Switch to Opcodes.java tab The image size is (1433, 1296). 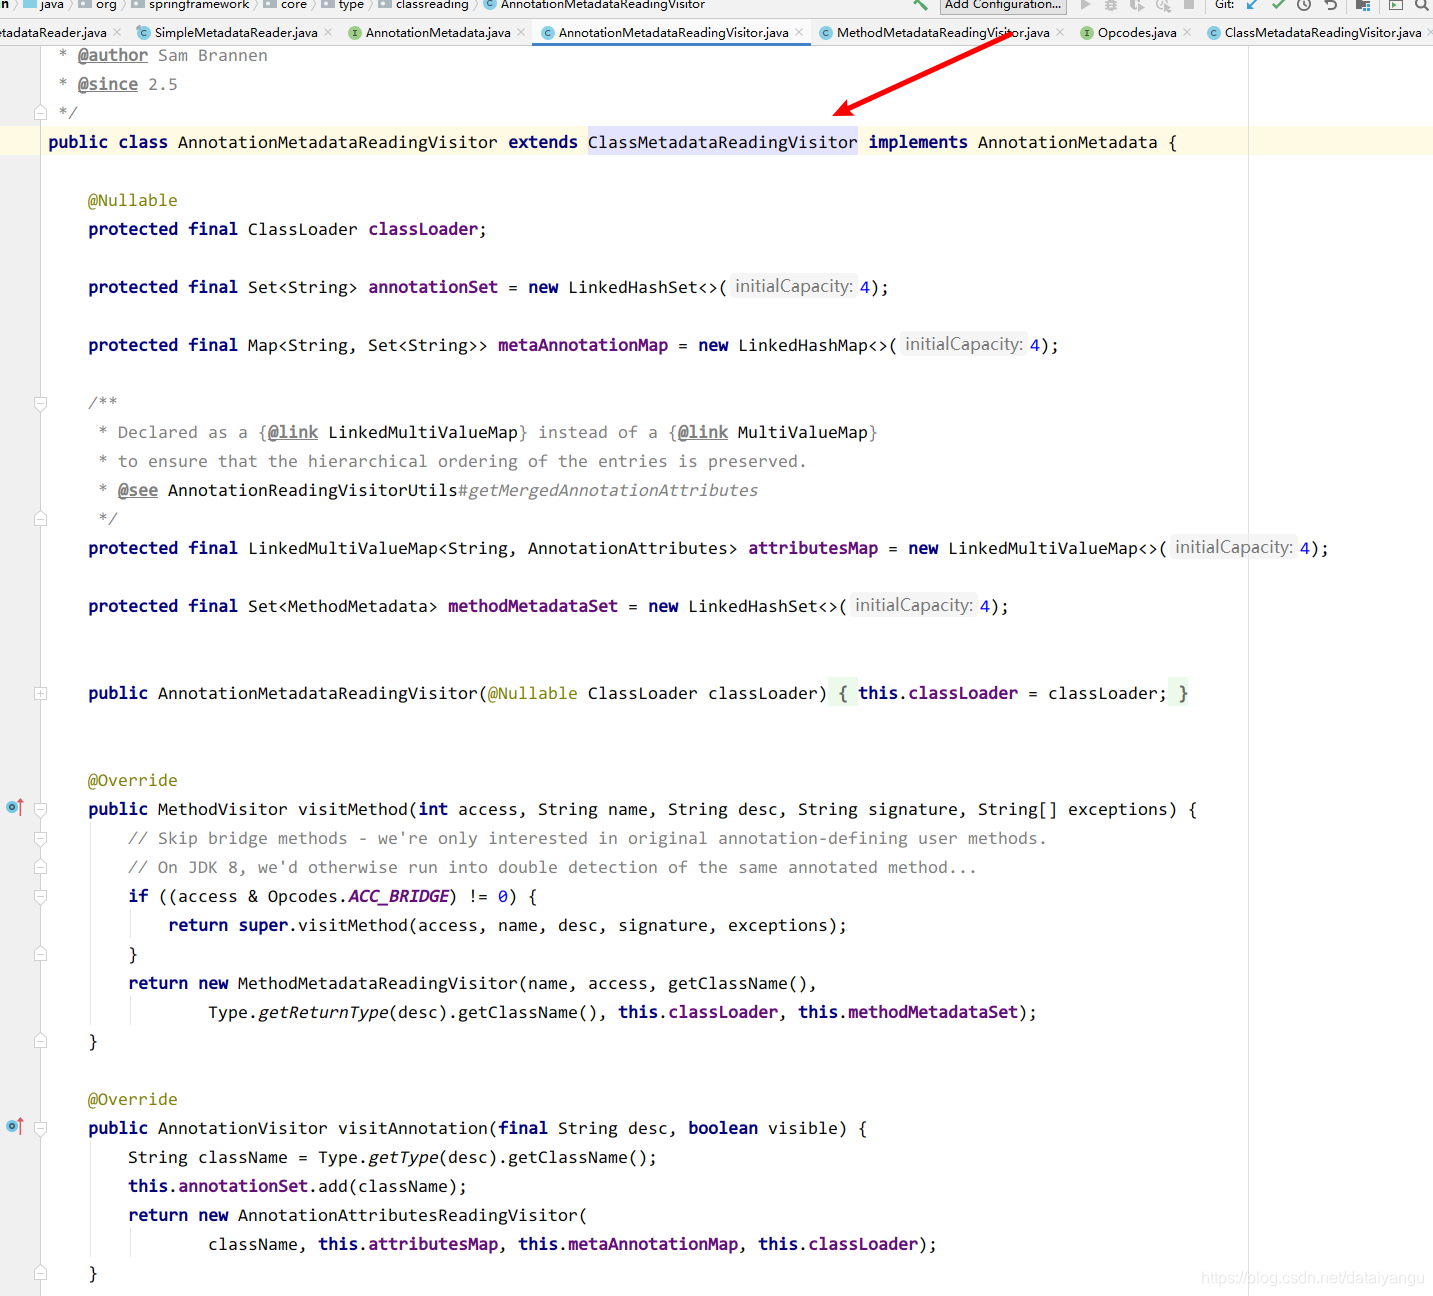(x=1137, y=33)
